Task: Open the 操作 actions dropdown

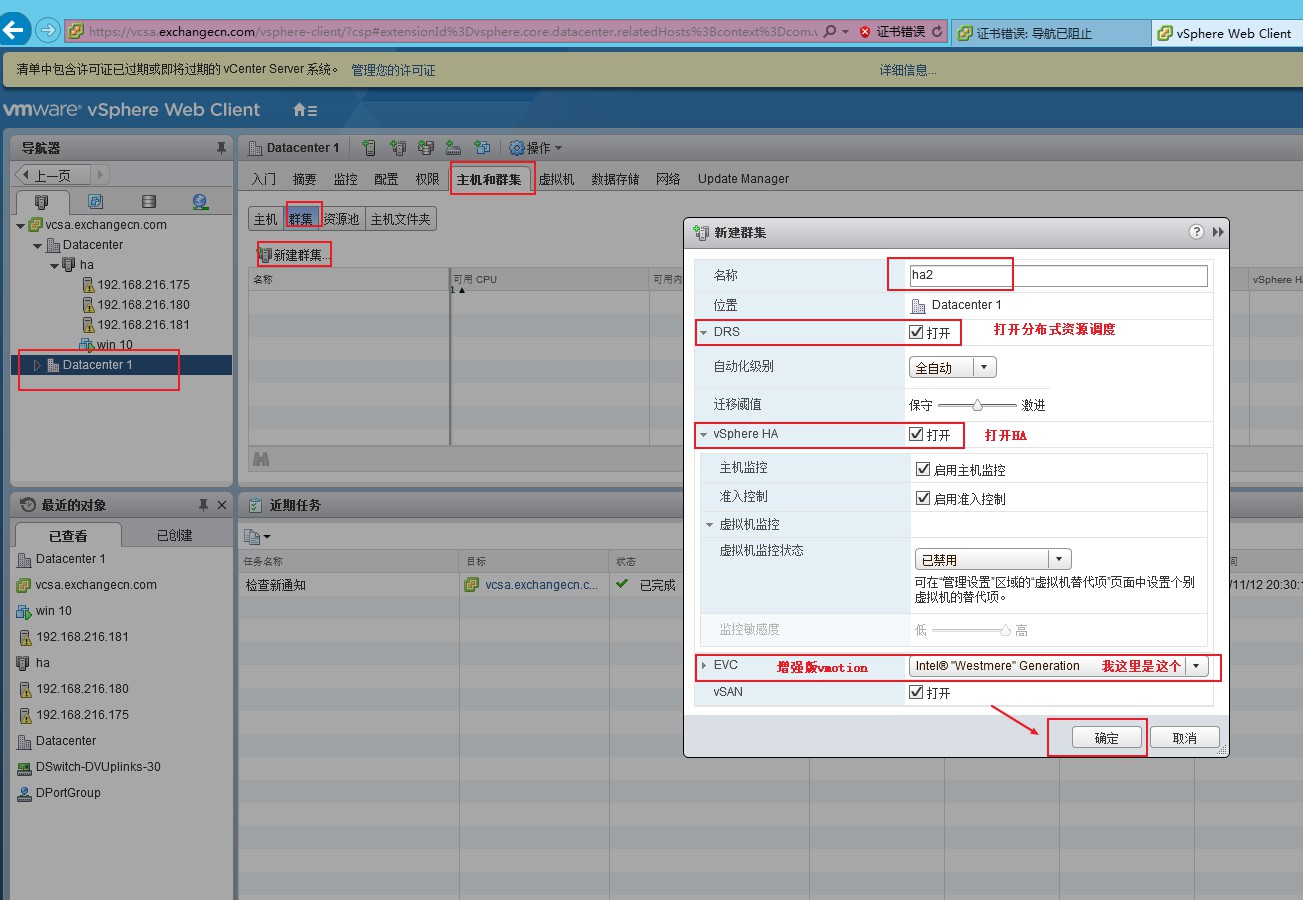Action: point(536,148)
